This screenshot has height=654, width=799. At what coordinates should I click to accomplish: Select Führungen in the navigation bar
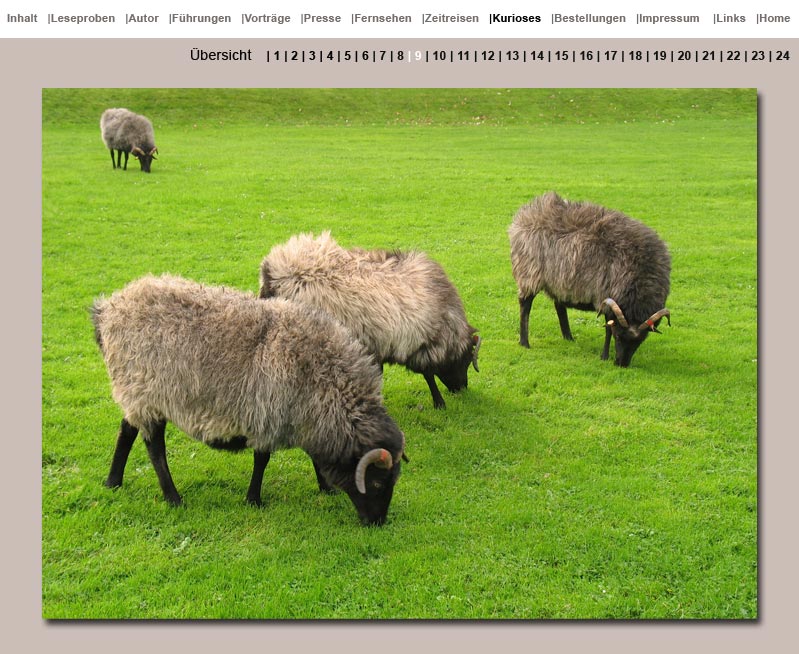pos(201,18)
